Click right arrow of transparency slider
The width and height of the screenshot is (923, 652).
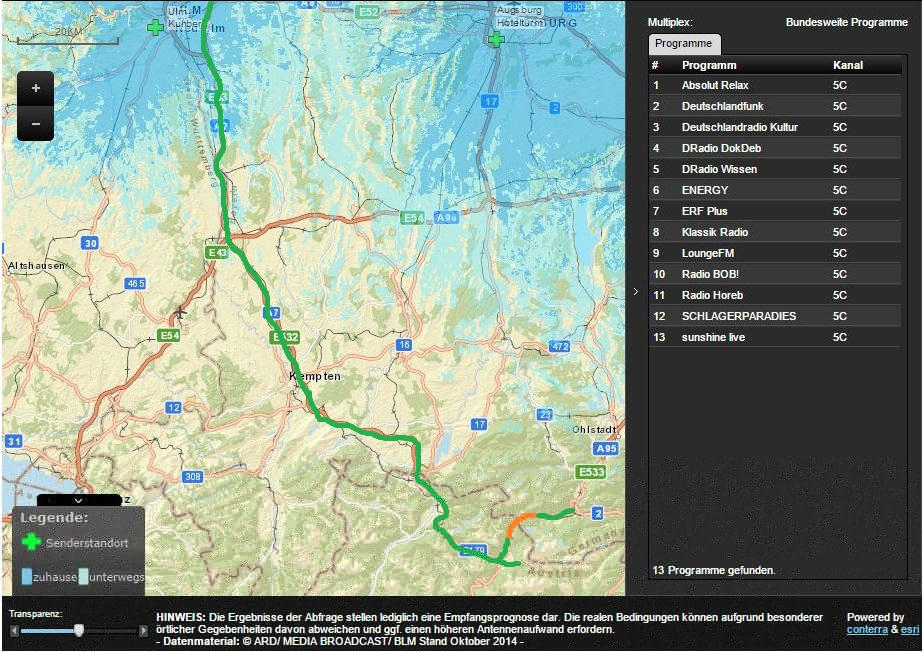(x=143, y=631)
